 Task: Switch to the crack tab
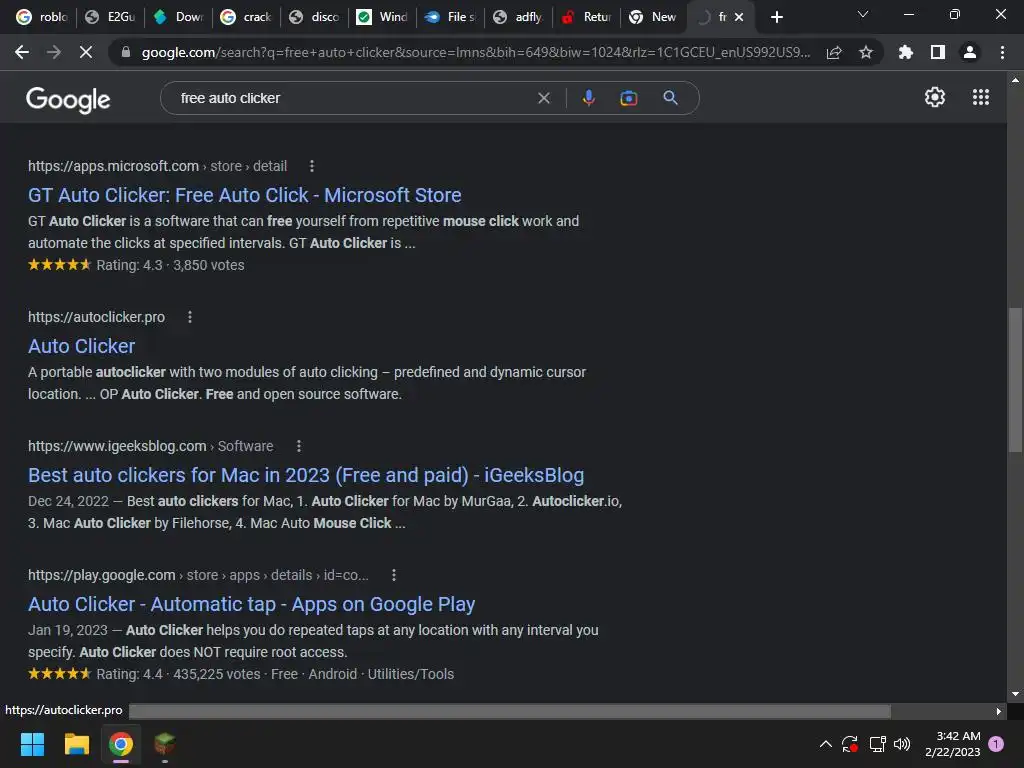[246, 17]
